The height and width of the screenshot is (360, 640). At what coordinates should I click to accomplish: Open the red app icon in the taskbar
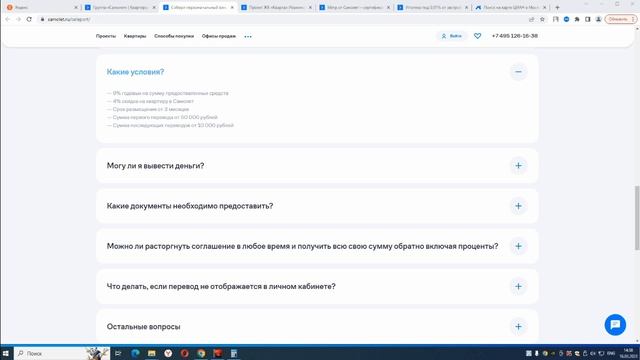coord(218,353)
